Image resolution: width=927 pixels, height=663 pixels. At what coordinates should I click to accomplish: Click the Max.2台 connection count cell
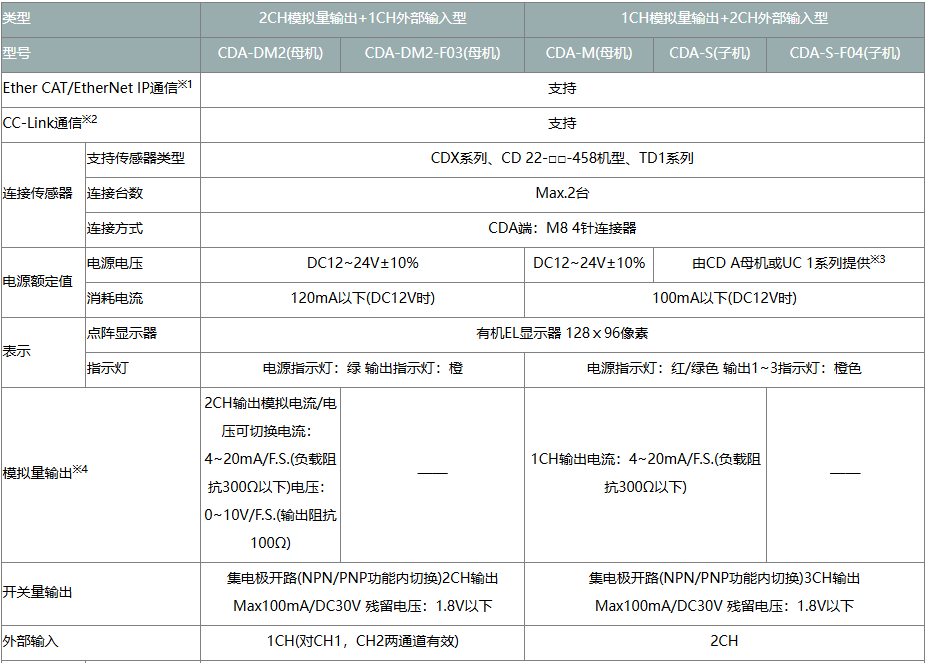562,193
